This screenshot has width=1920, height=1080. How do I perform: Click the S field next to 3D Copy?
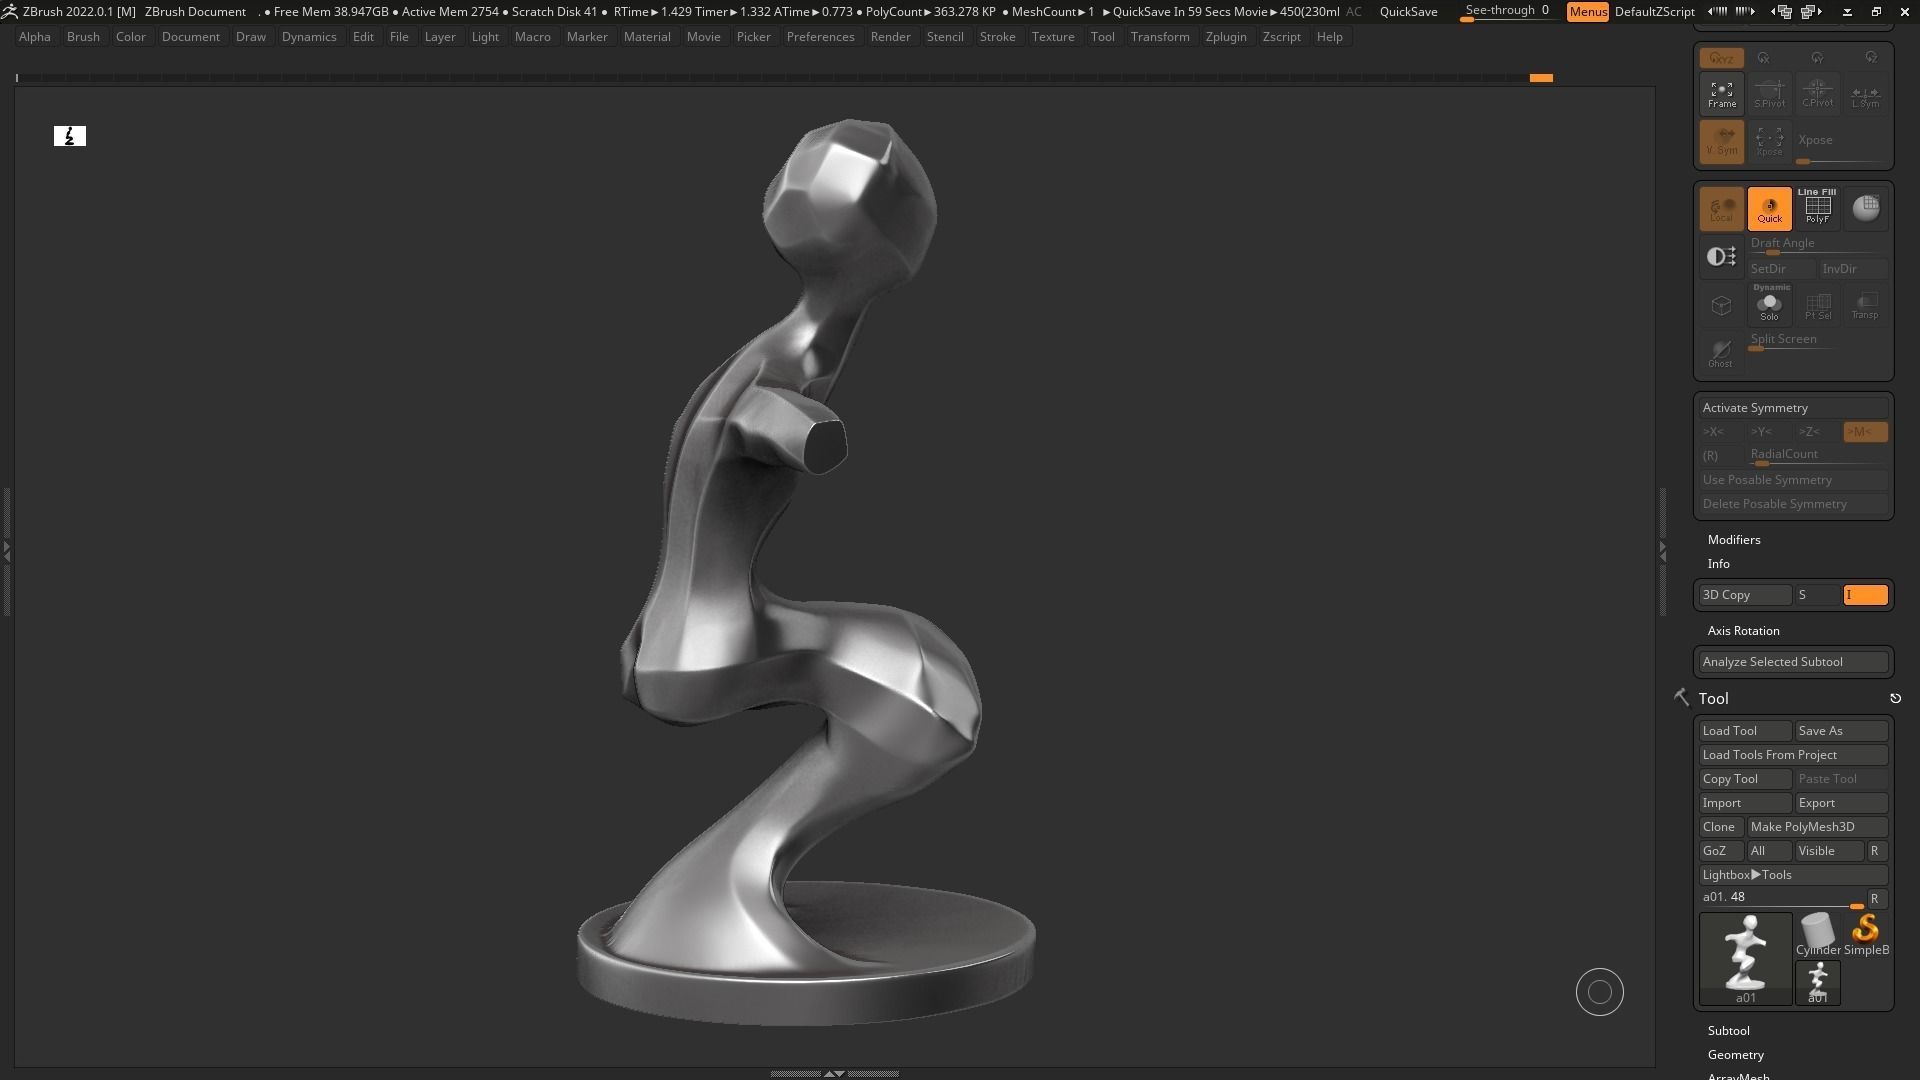tap(1817, 595)
